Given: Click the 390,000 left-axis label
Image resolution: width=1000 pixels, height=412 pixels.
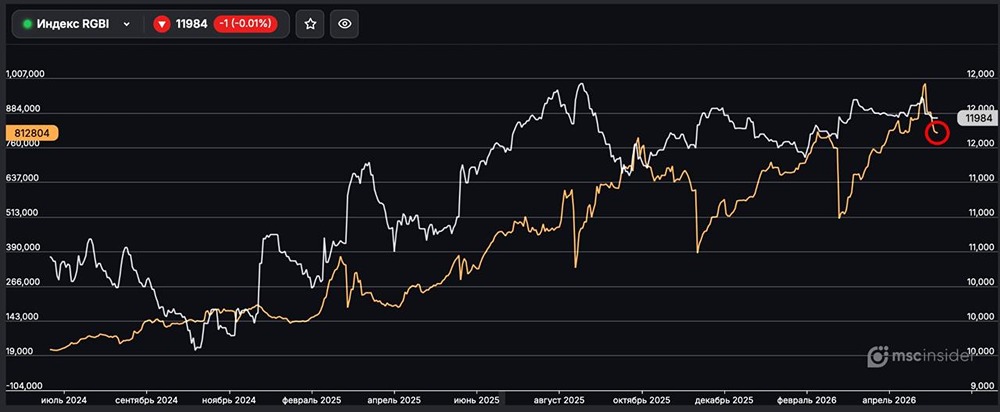Looking at the screenshot, I should [22, 247].
